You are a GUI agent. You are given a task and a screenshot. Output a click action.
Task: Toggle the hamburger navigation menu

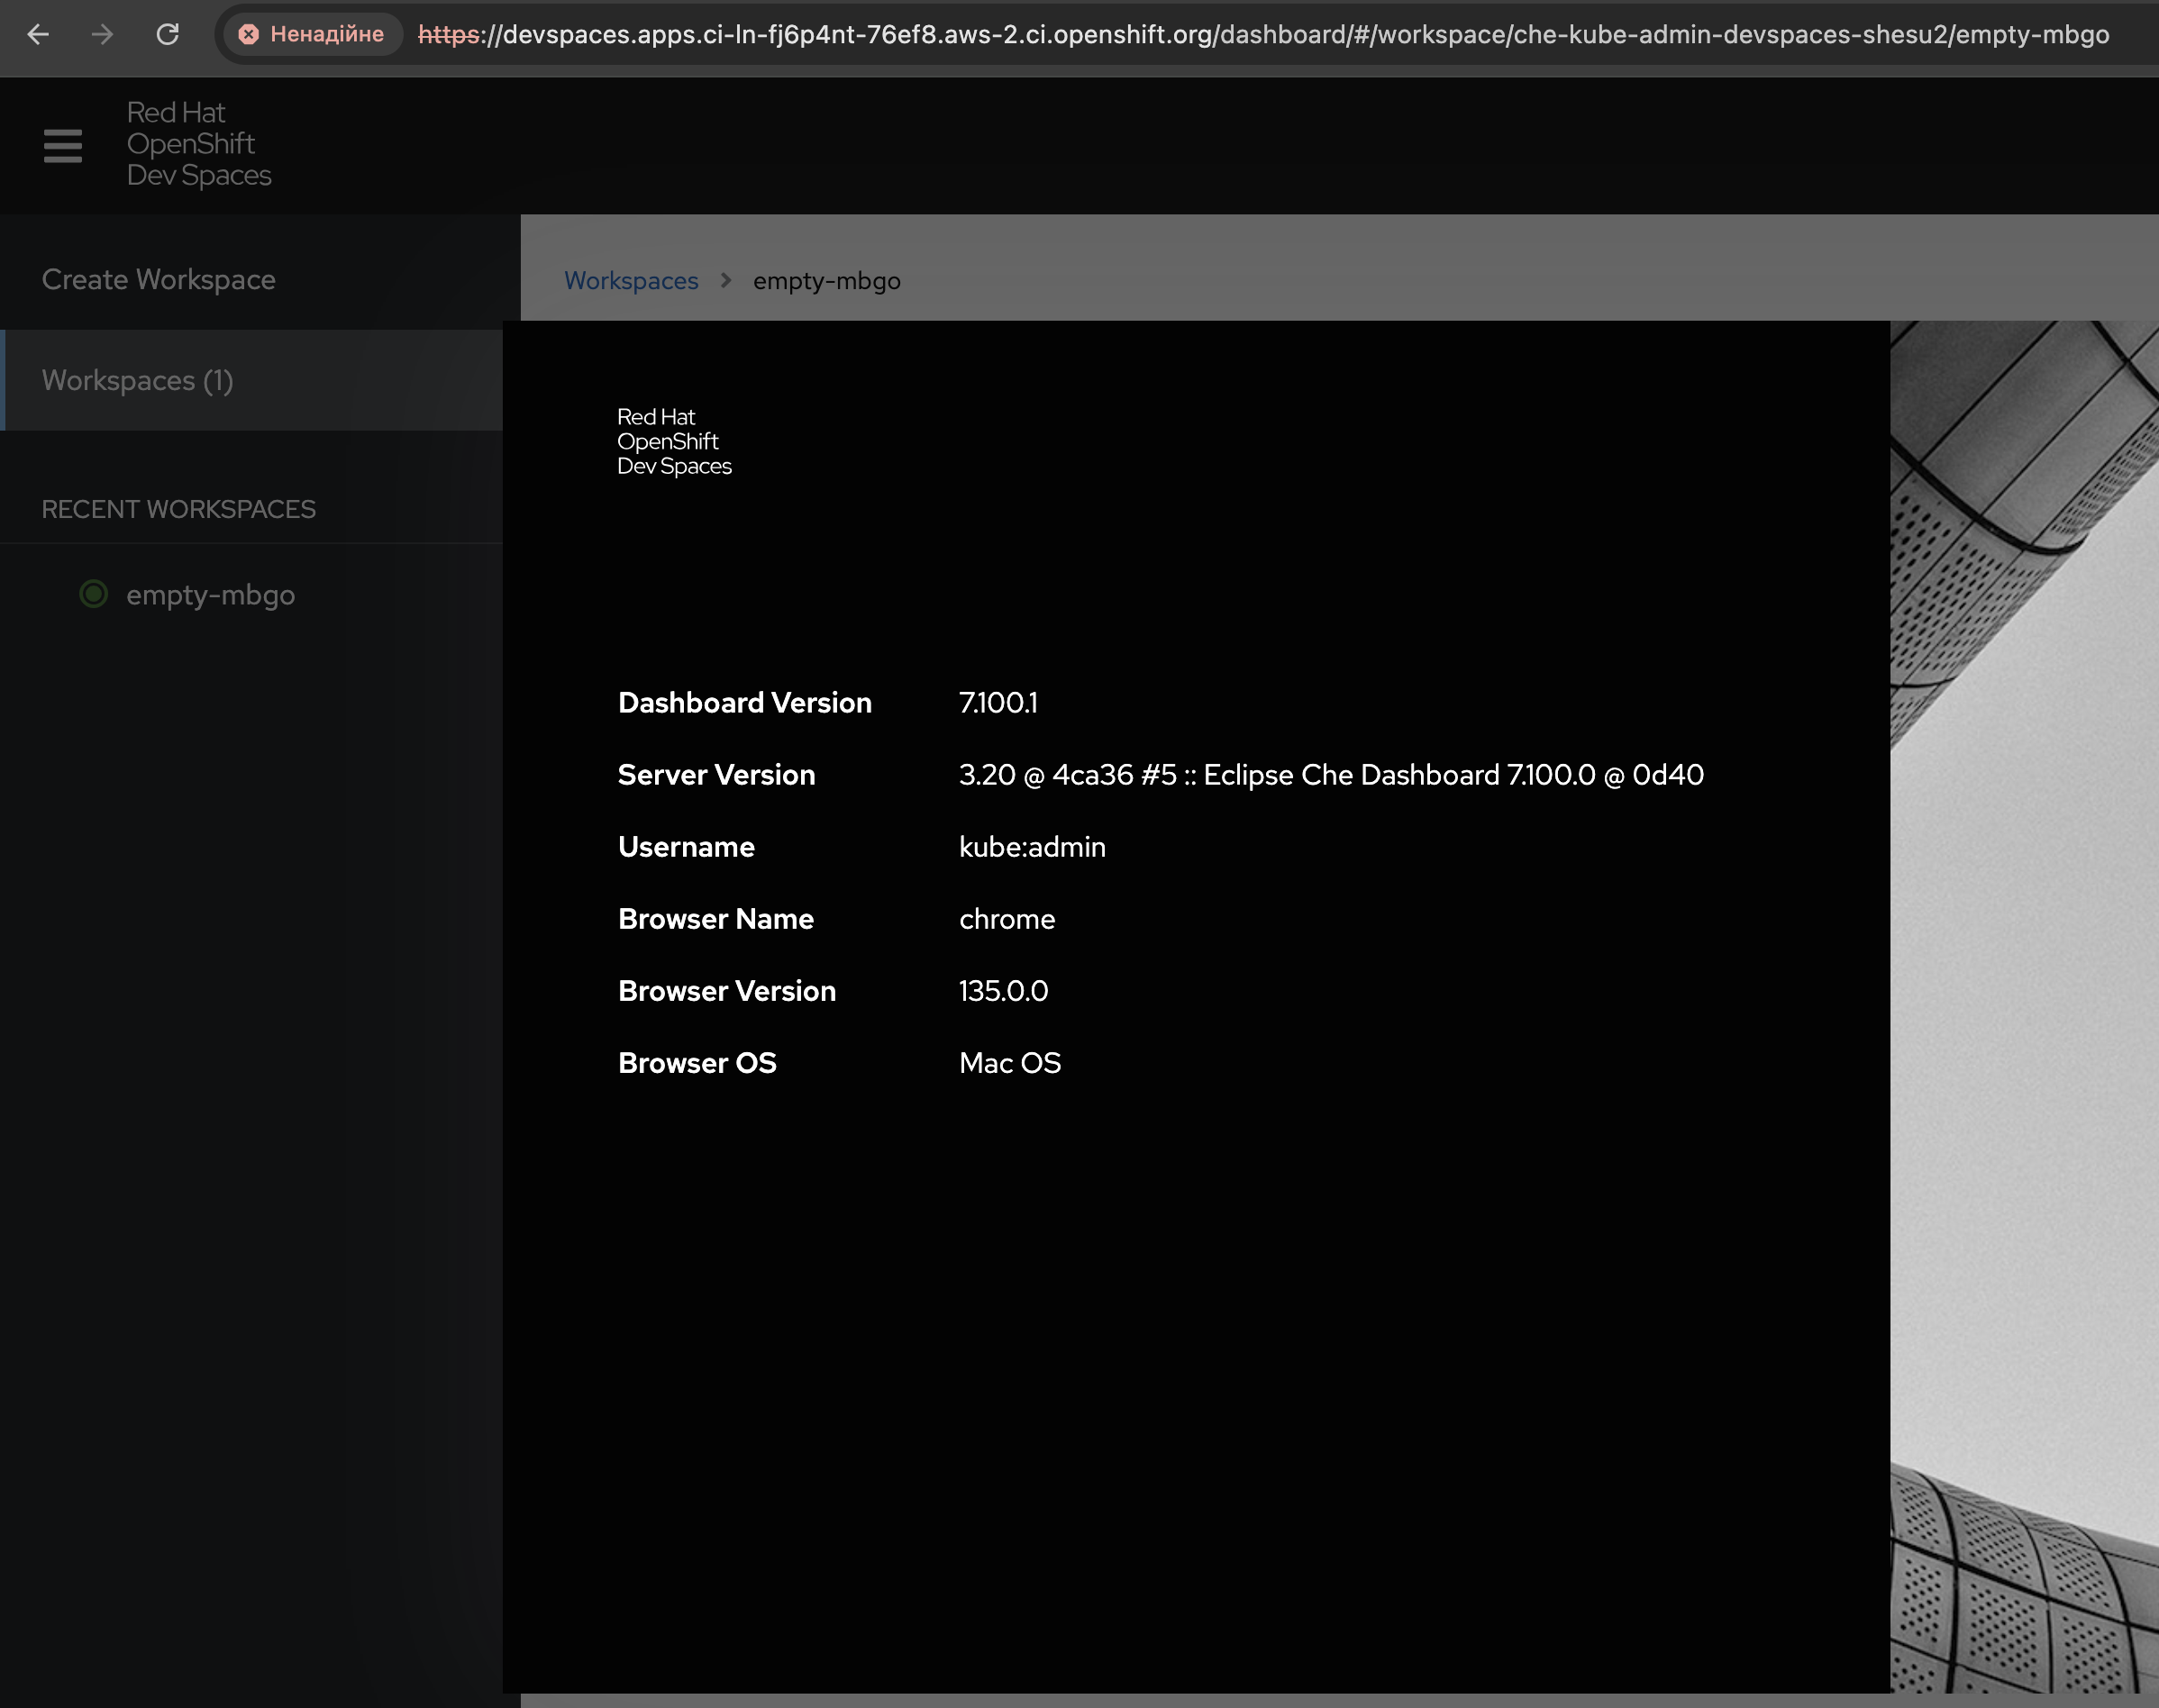pos(63,145)
